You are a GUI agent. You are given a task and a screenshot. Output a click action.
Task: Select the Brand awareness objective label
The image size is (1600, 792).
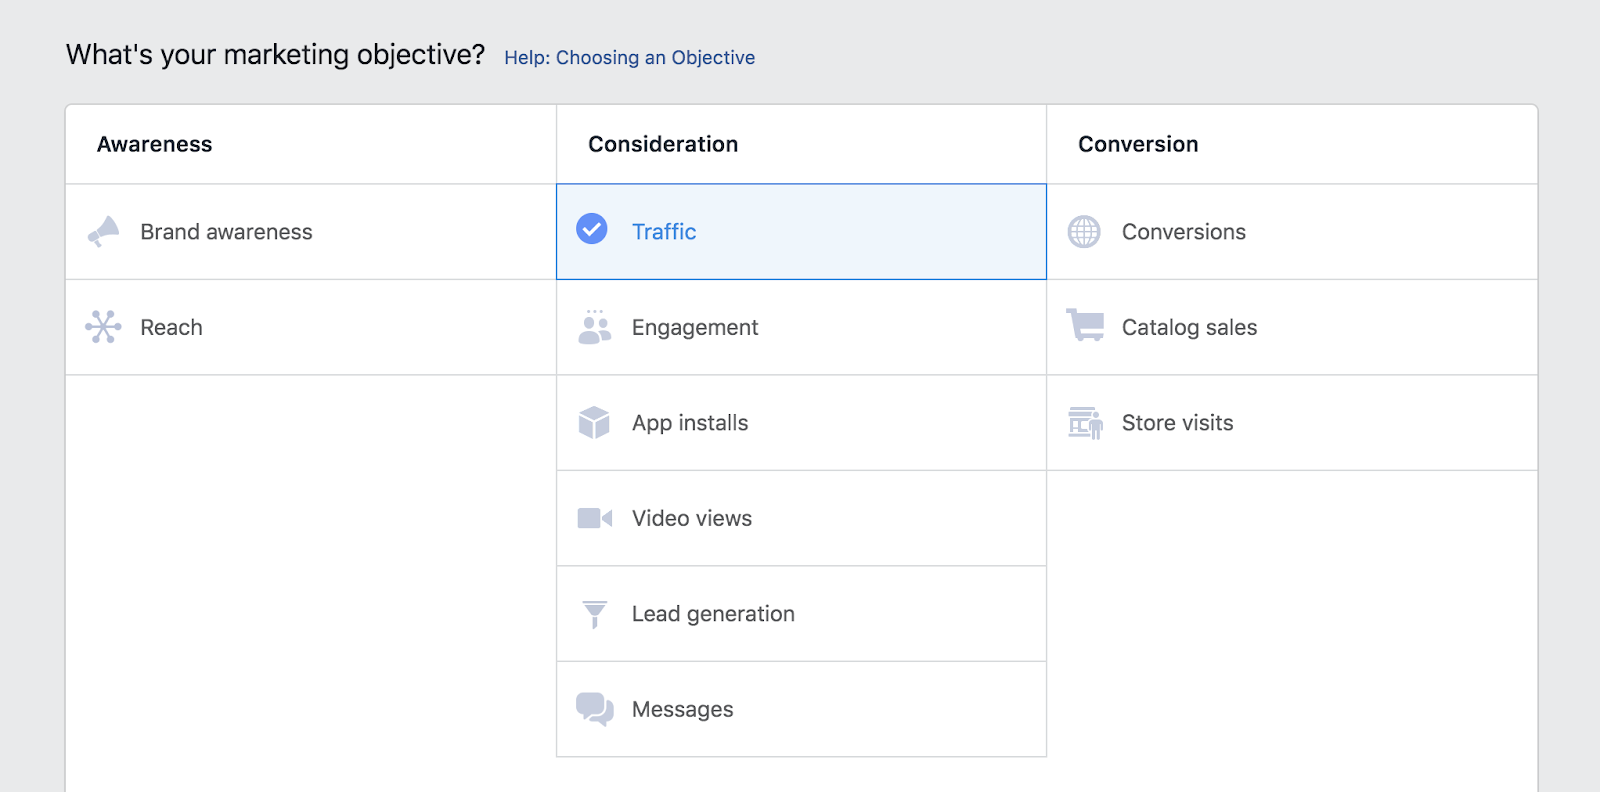click(226, 232)
